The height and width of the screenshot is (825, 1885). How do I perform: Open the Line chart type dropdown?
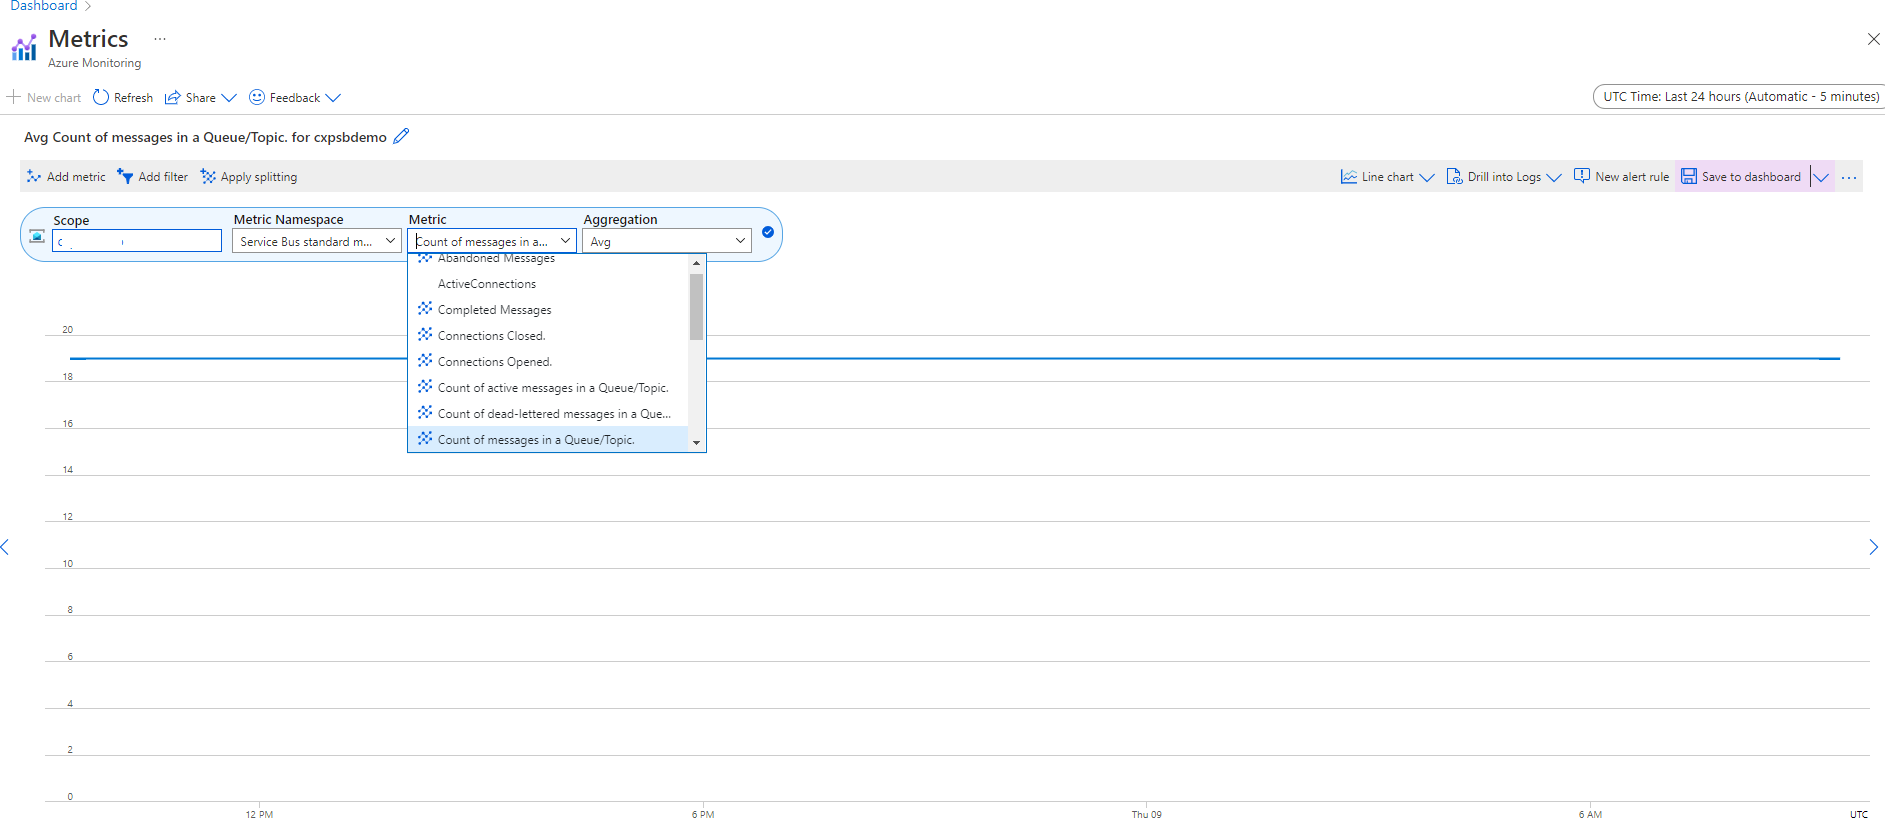click(x=1387, y=177)
